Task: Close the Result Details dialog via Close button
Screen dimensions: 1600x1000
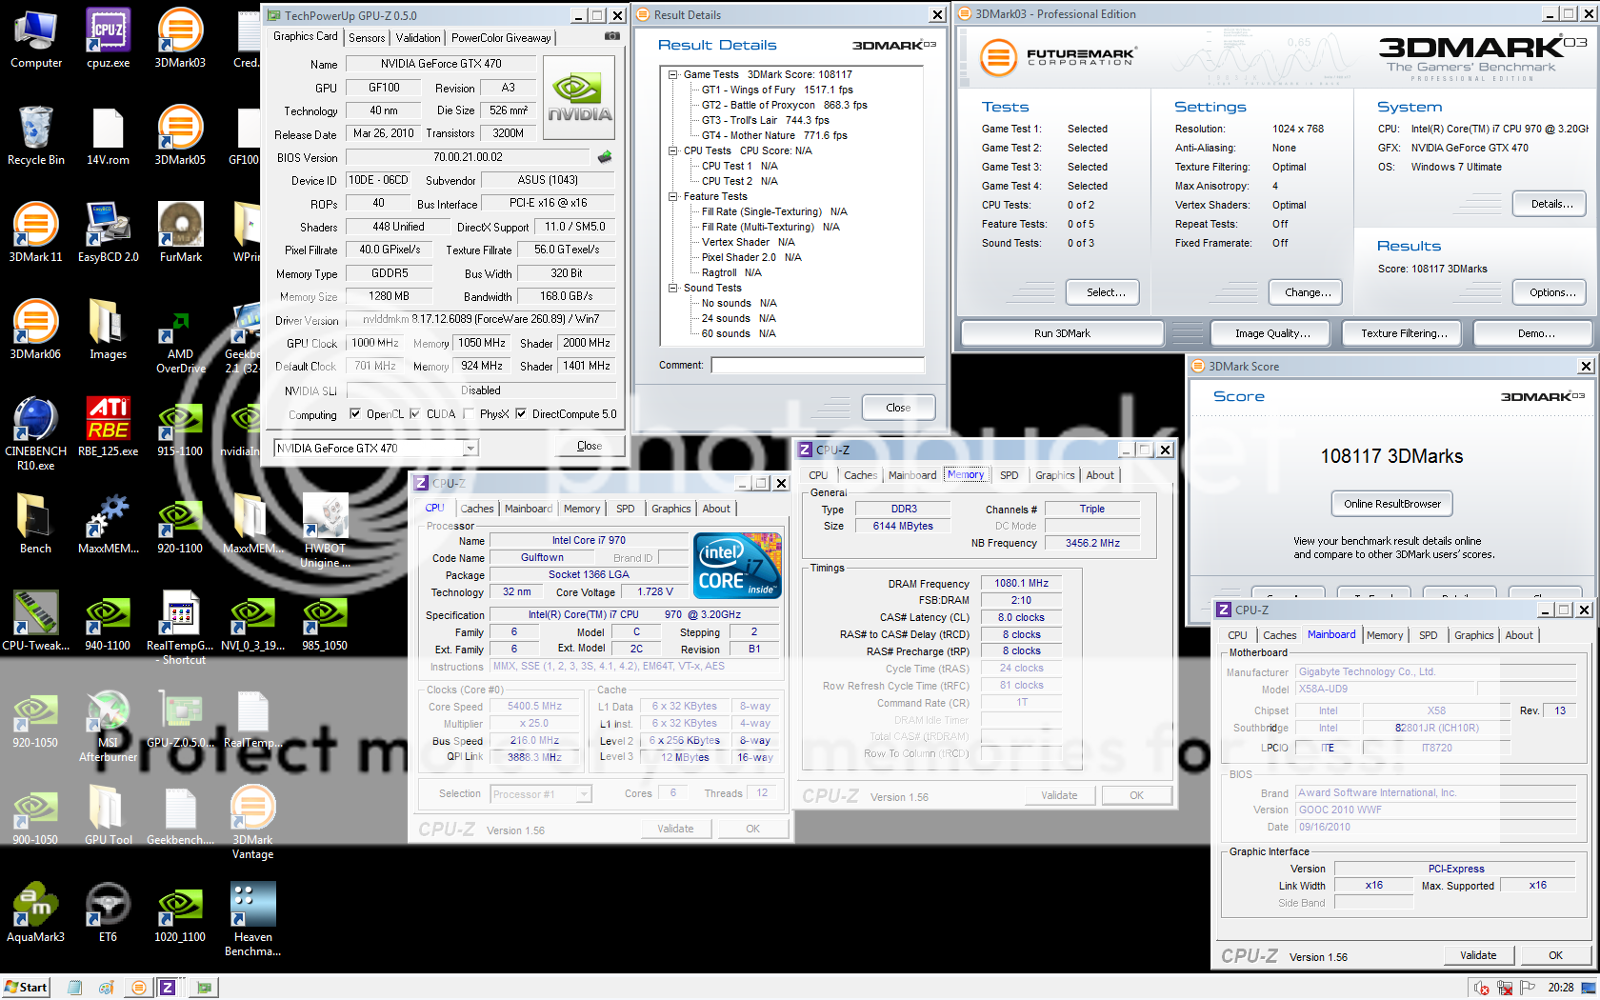Action: (x=898, y=407)
